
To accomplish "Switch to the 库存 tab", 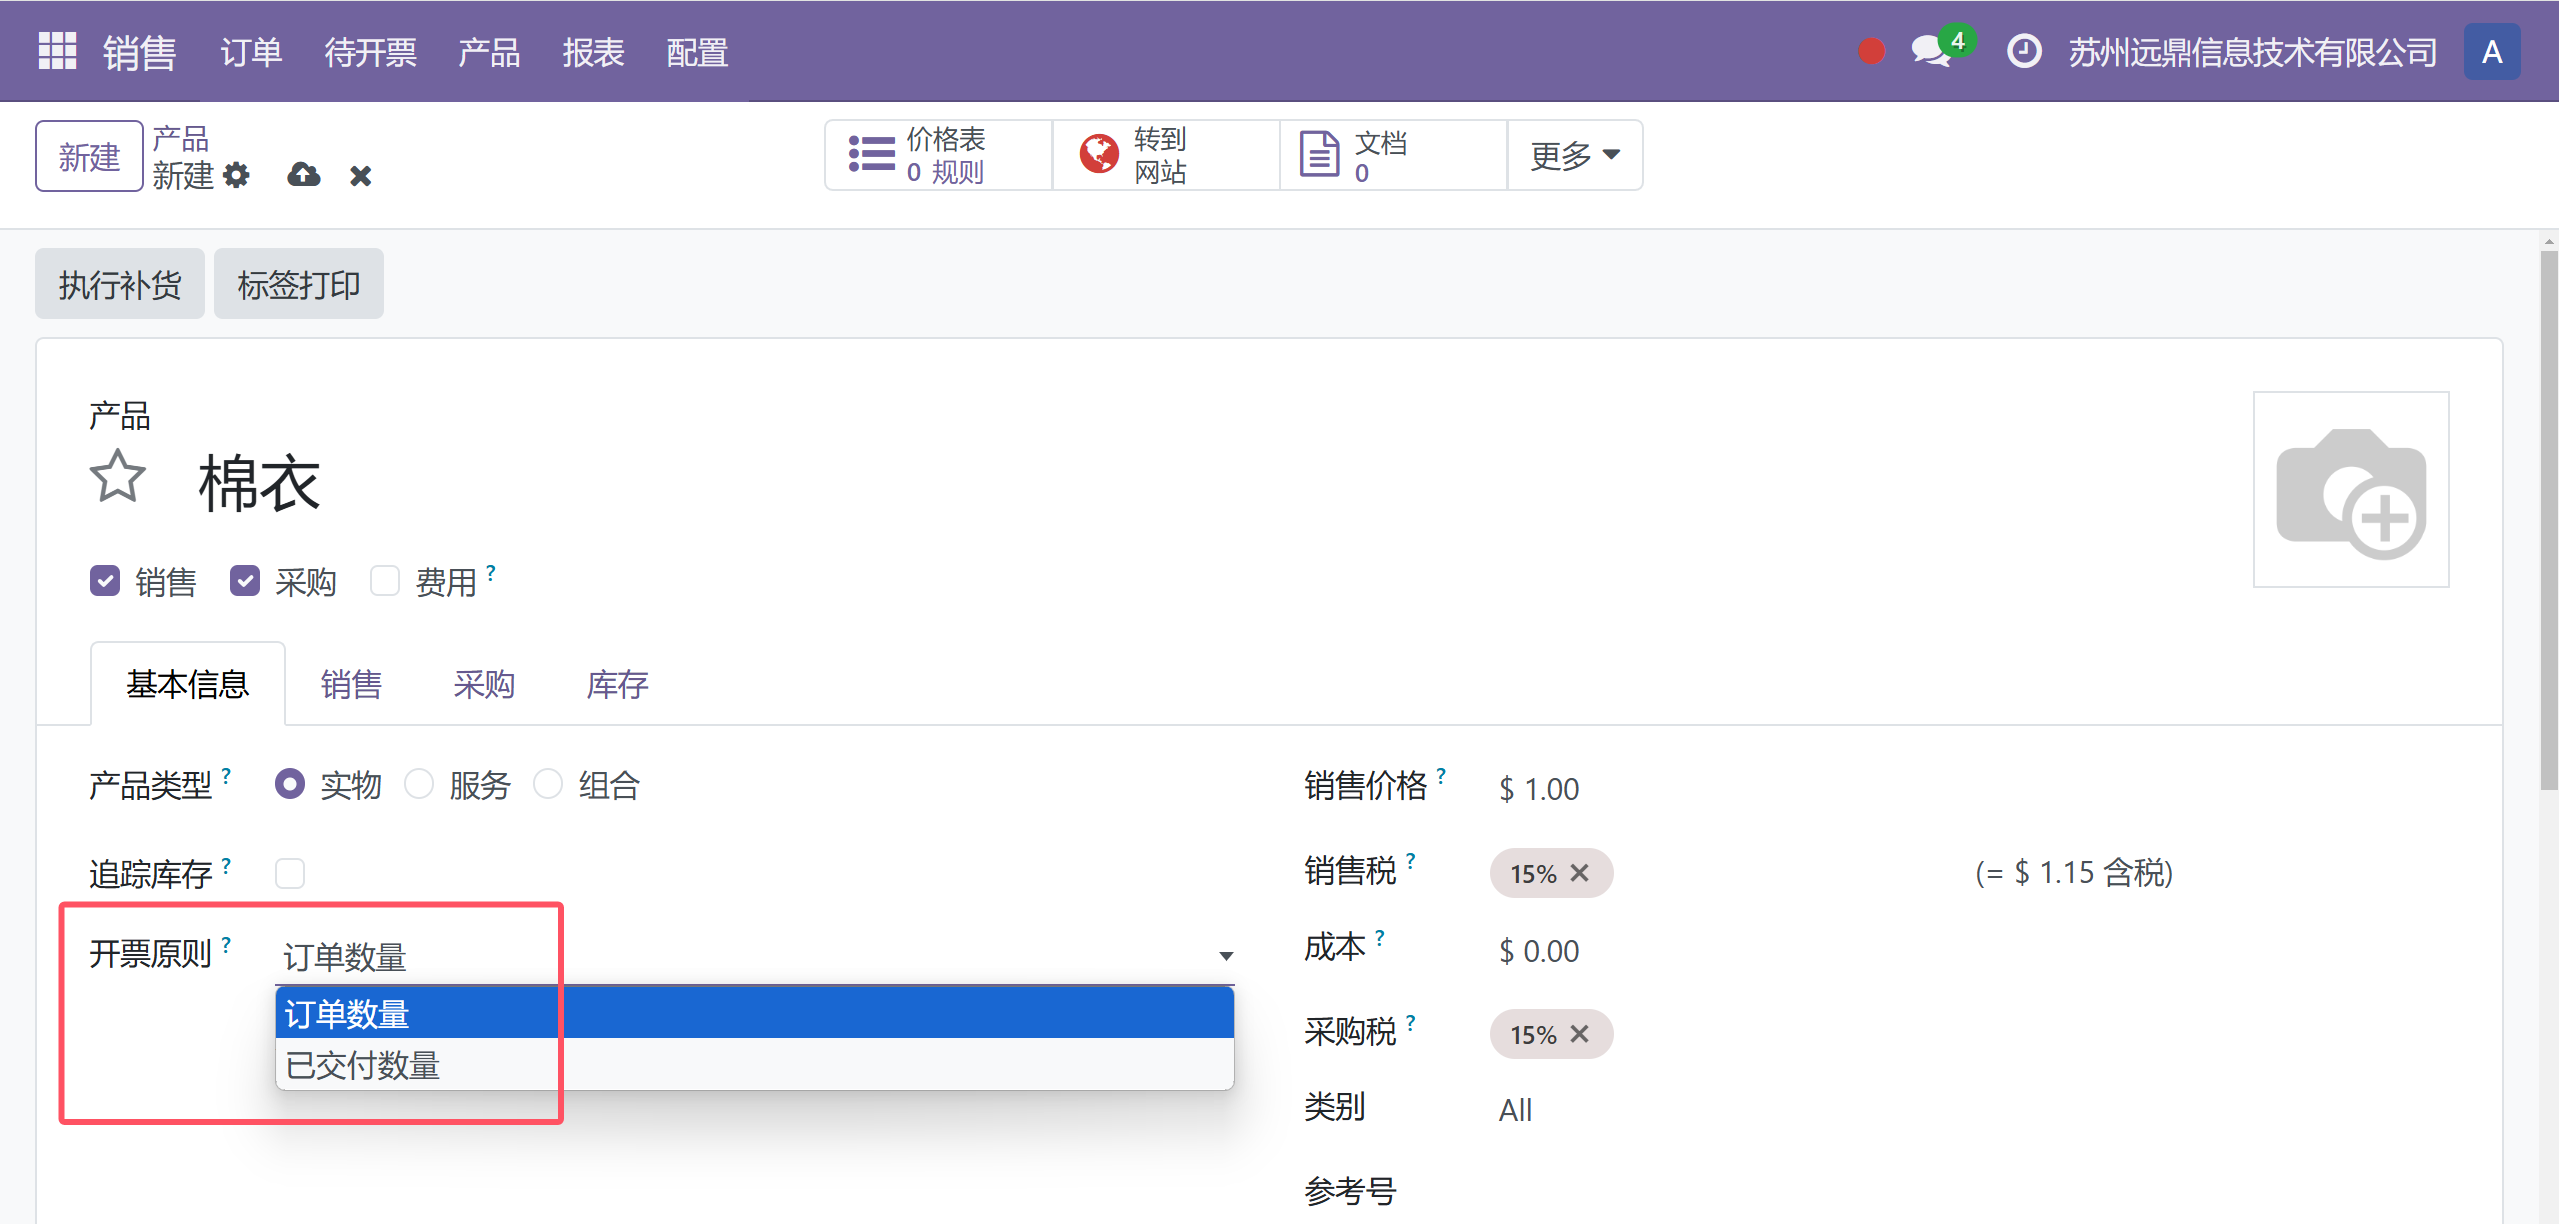I will point(617,685).
